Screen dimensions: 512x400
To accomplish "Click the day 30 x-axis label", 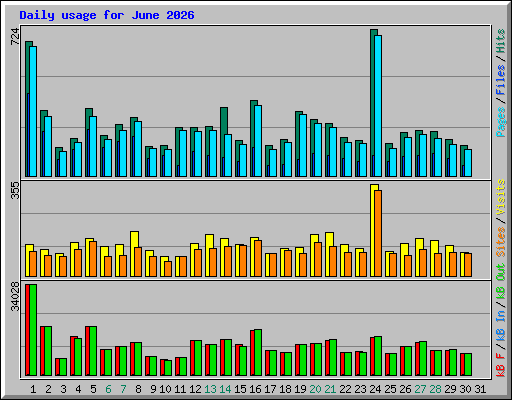I will pos(465,389).
